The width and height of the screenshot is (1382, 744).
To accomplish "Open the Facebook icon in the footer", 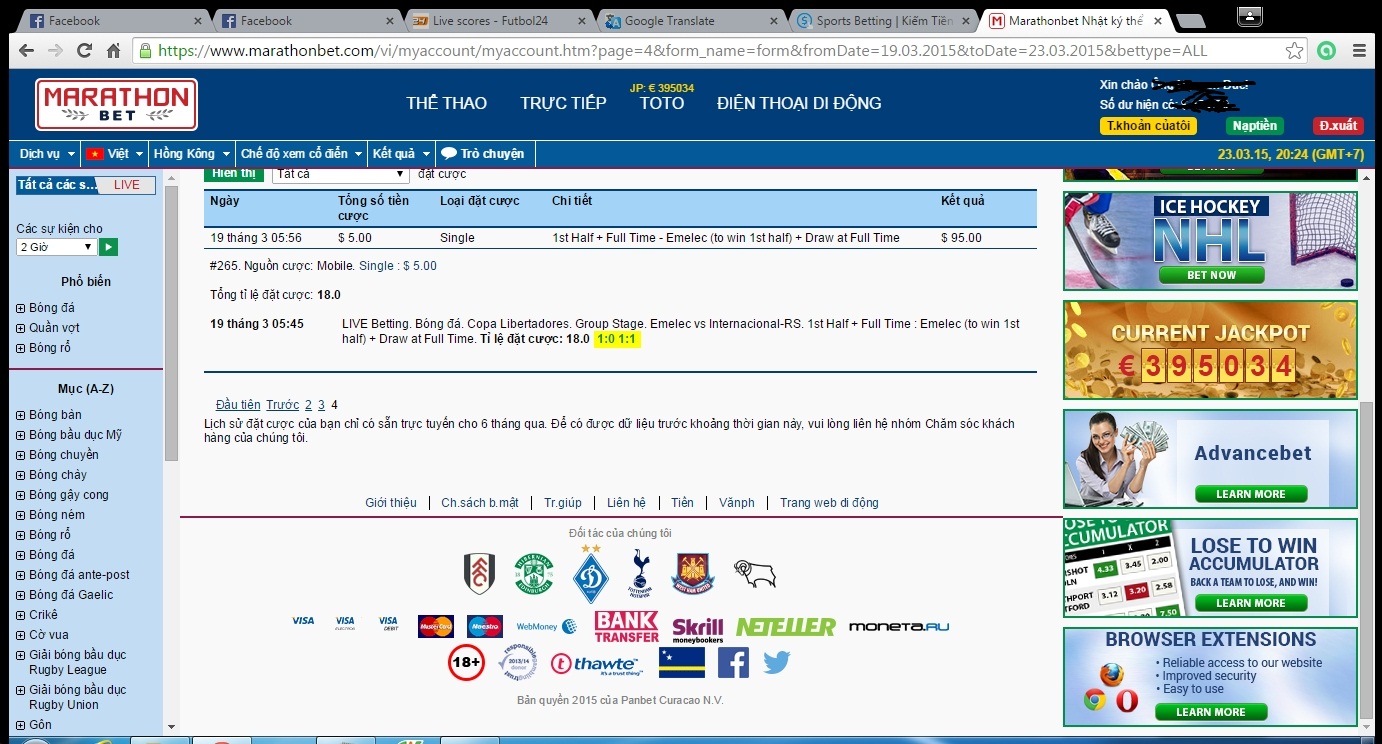I will [733, 663].
